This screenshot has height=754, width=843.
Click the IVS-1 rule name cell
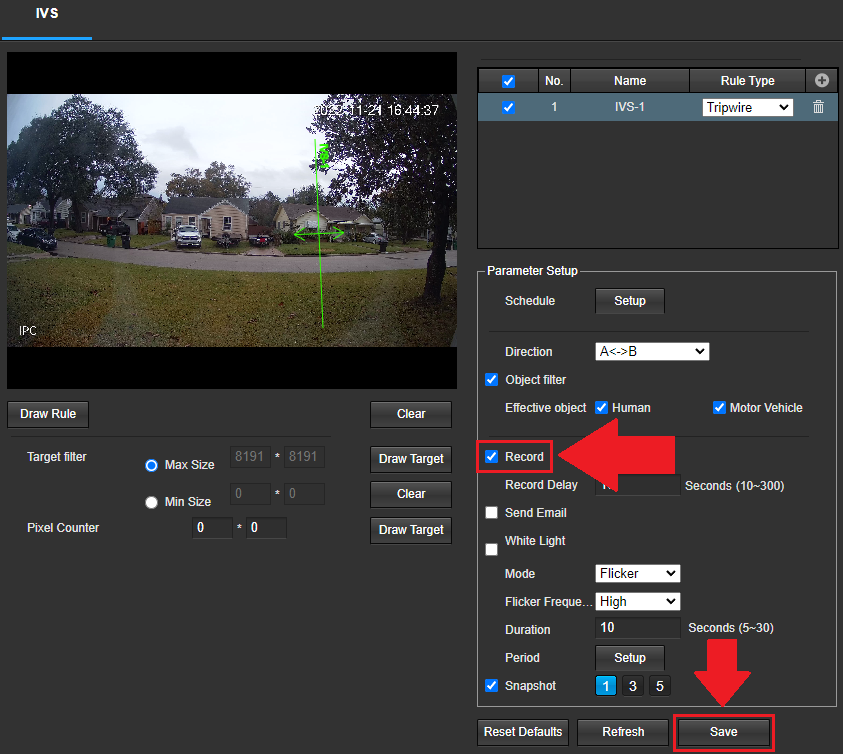(x=630, y=107)
